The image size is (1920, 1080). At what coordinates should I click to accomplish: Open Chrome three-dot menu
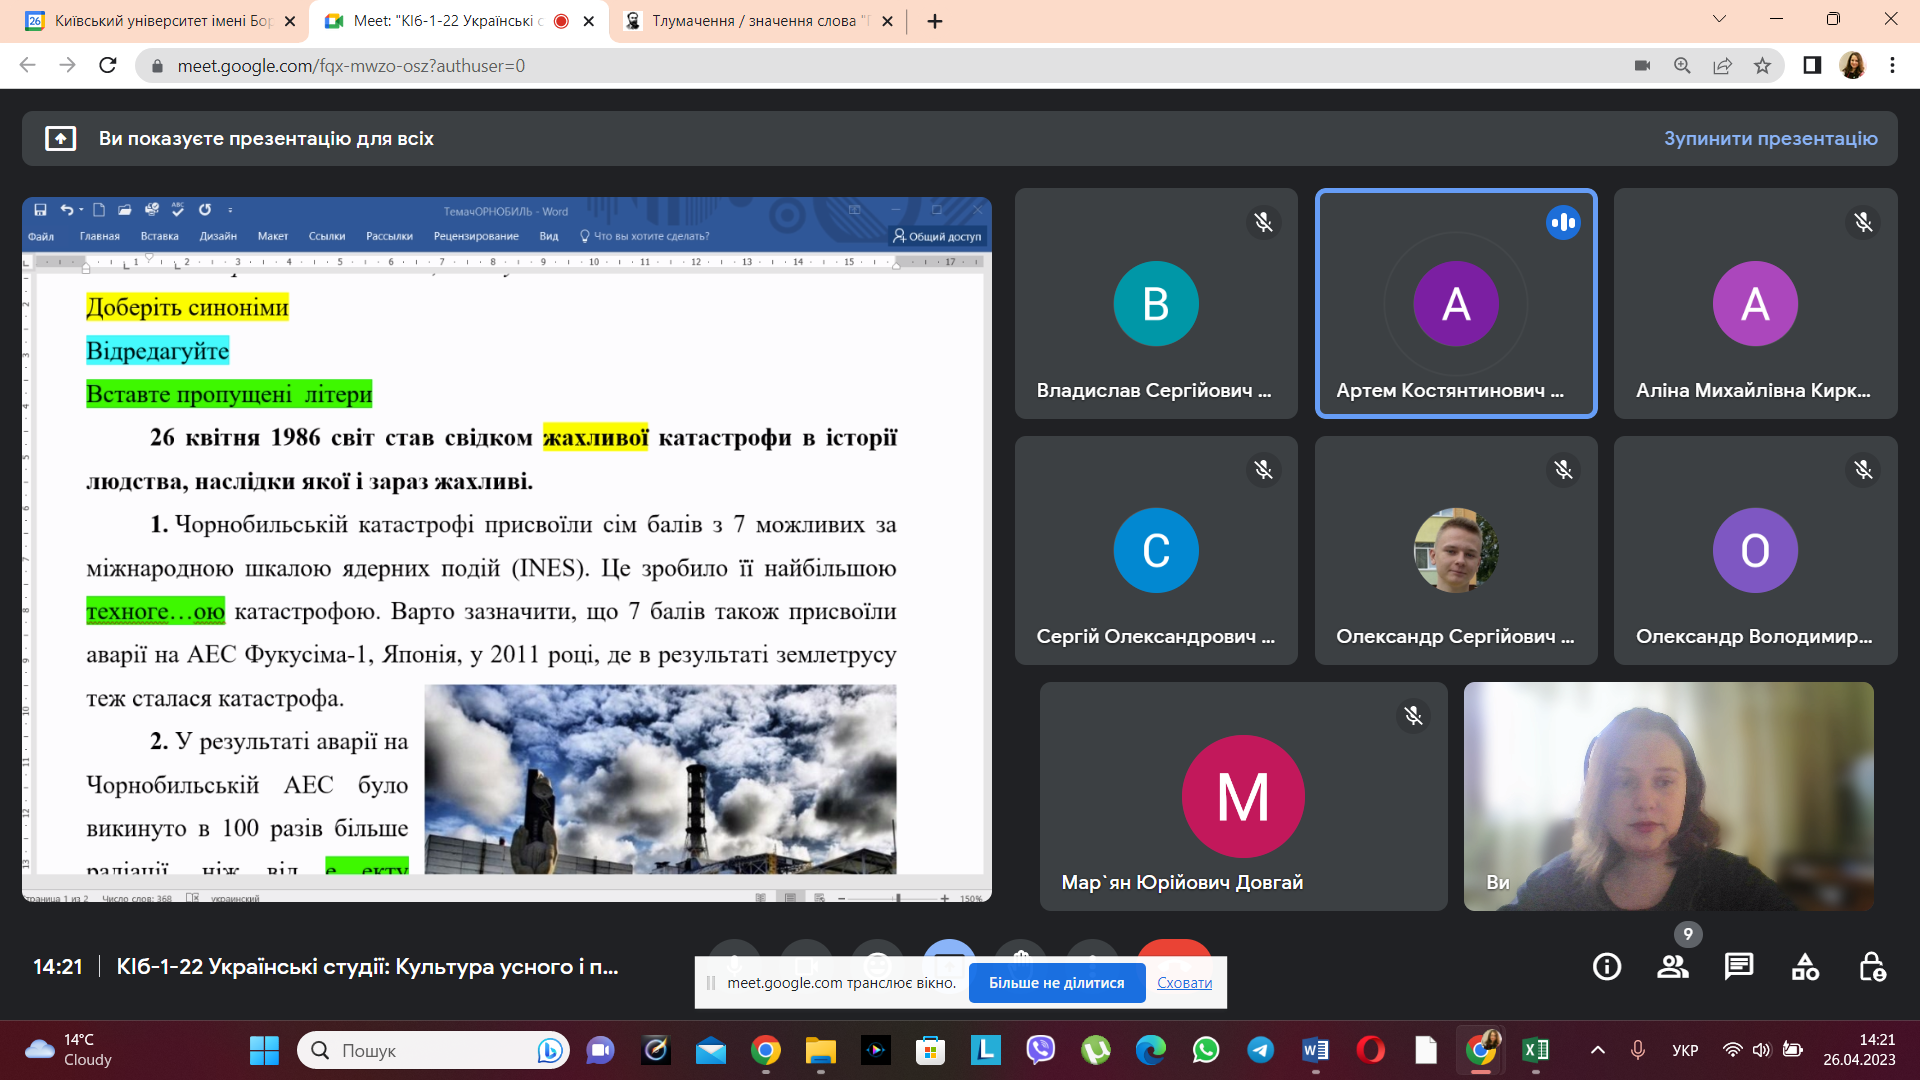pyautogui.click(x=1892, y=66)
